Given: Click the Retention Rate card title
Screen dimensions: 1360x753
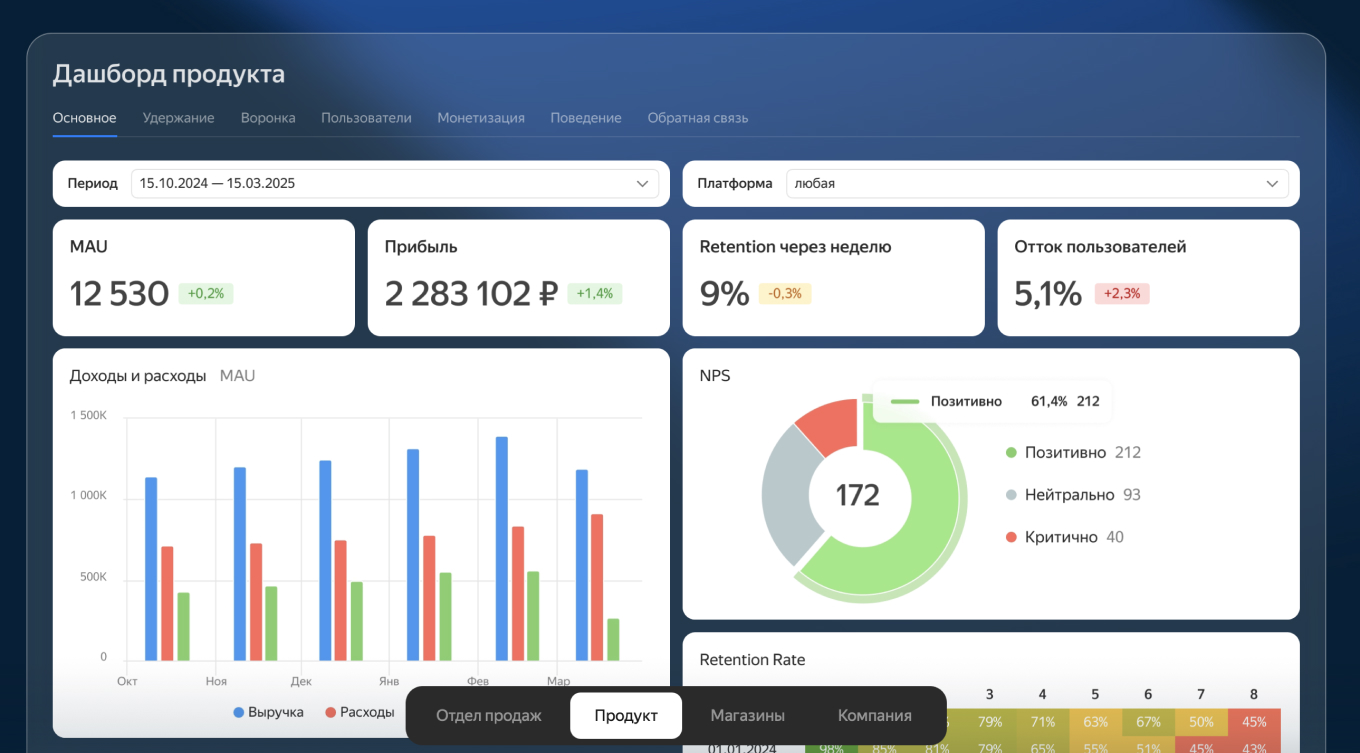Looking at the screenshot, I should 752,660.
